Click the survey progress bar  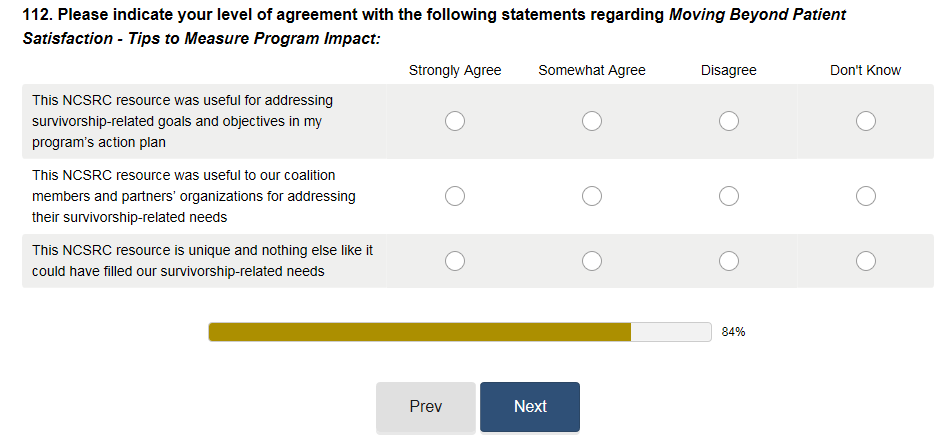click(x=459, y=332)
